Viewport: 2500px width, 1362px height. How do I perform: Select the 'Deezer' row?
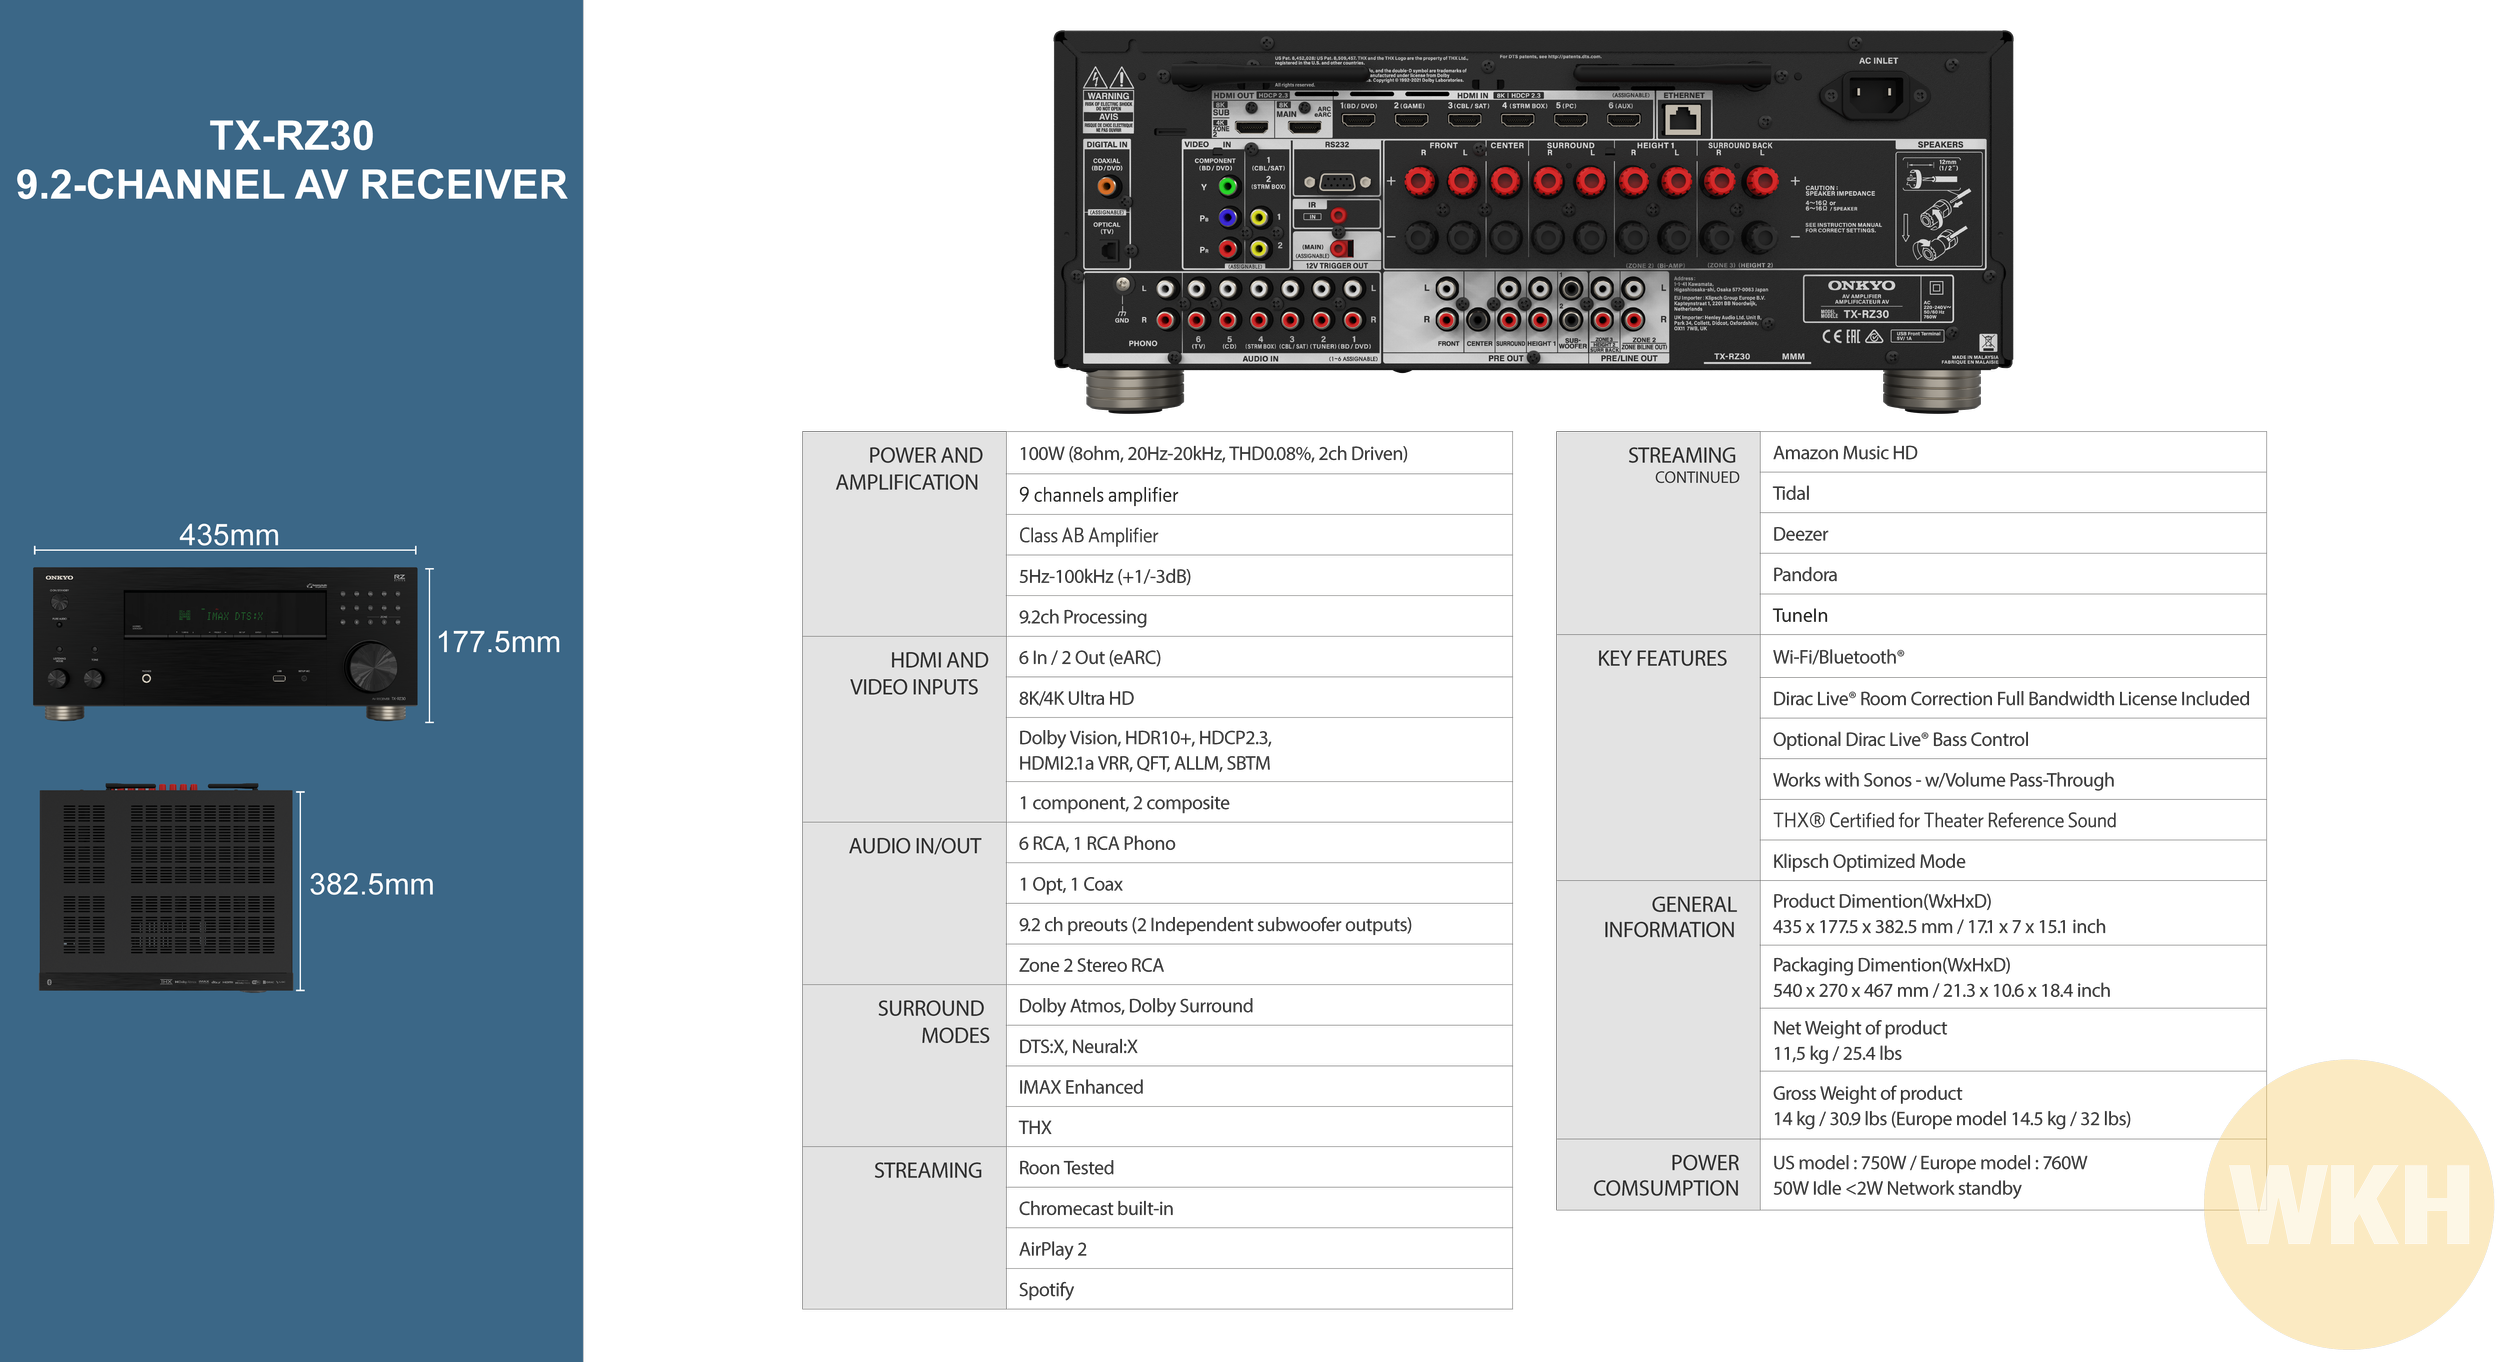(2012, 534)
